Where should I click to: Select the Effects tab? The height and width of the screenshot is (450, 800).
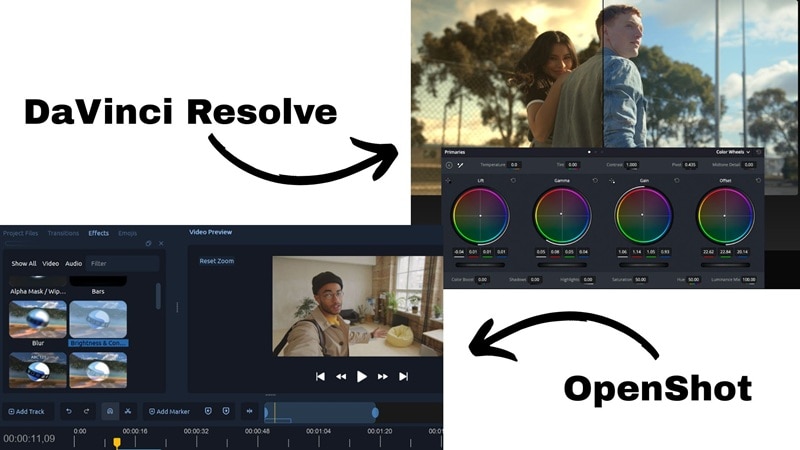[98, 233]
